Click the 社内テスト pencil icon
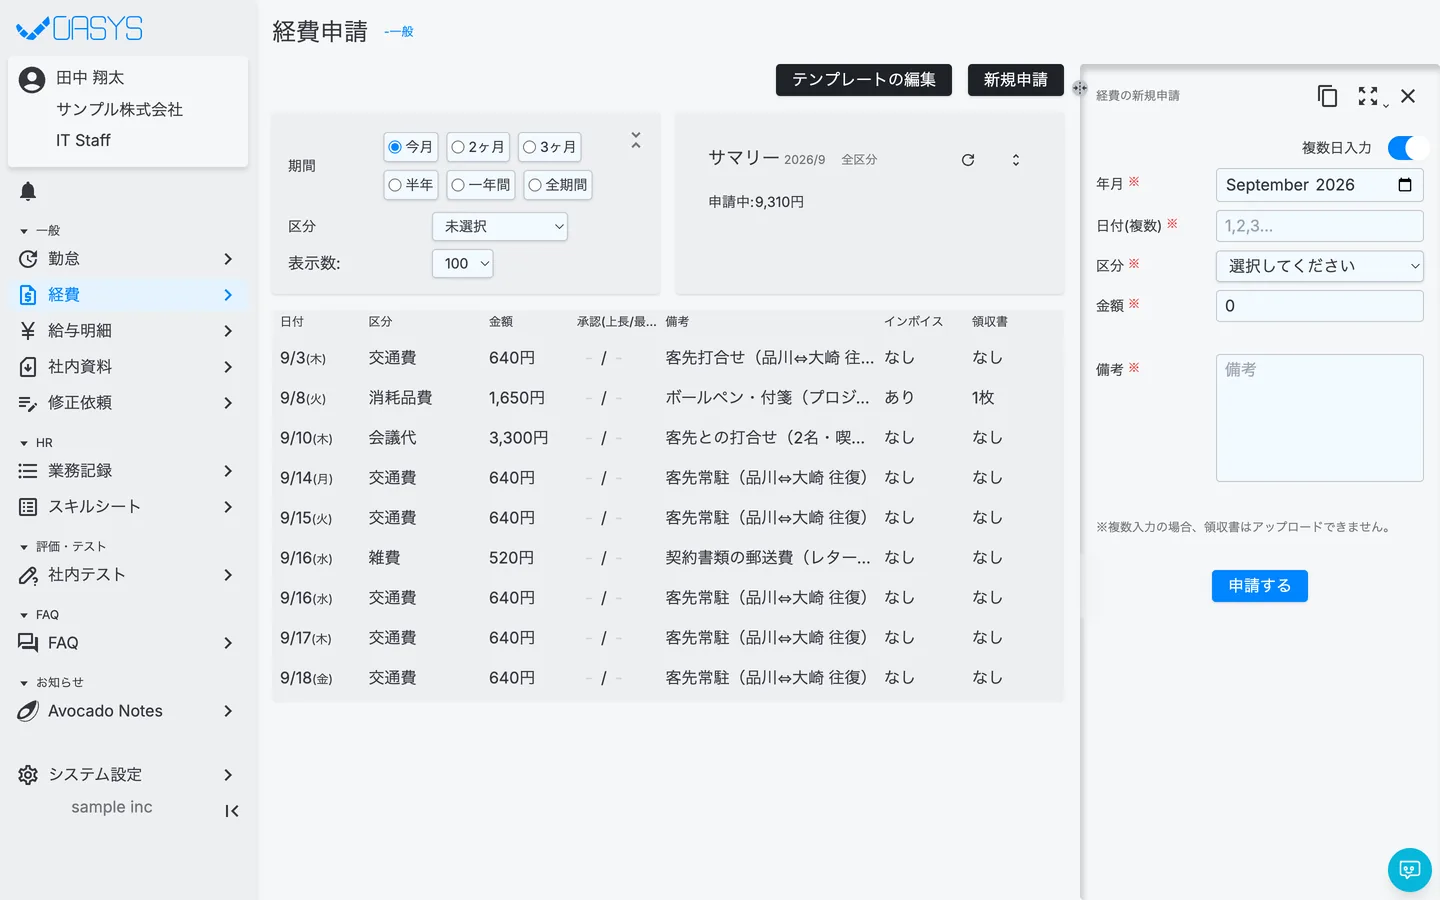Image resolution: width=1440 pixels, height=900 pixels. [28, 575]
